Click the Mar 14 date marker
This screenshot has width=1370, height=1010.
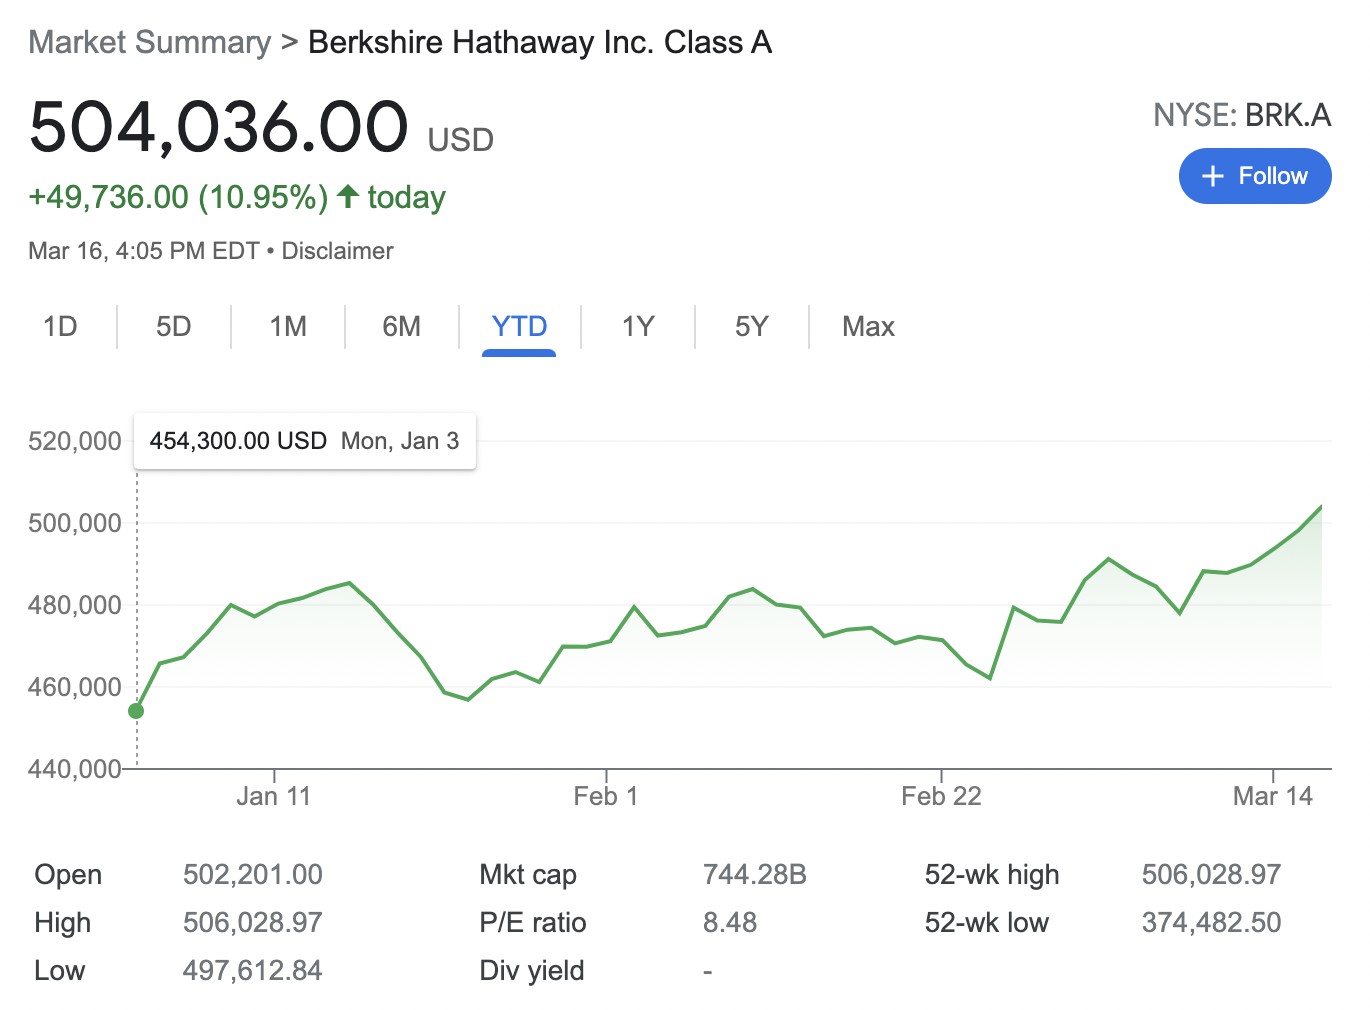click(1272, 796)
